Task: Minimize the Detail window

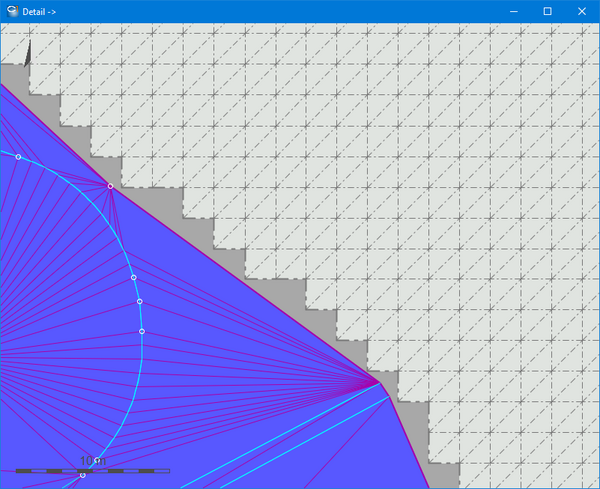Action: tap(514, 11)
